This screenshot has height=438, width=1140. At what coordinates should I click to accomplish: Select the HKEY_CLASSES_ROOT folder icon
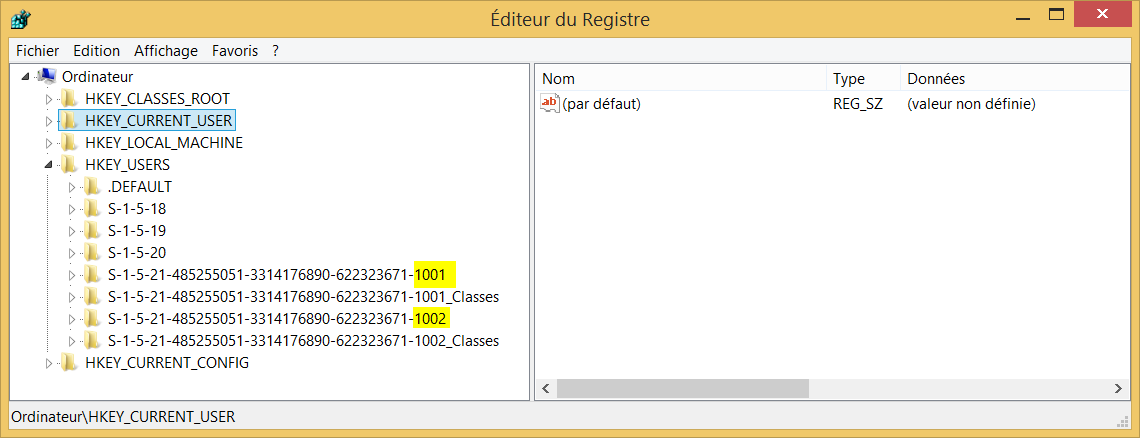[69, 98]
